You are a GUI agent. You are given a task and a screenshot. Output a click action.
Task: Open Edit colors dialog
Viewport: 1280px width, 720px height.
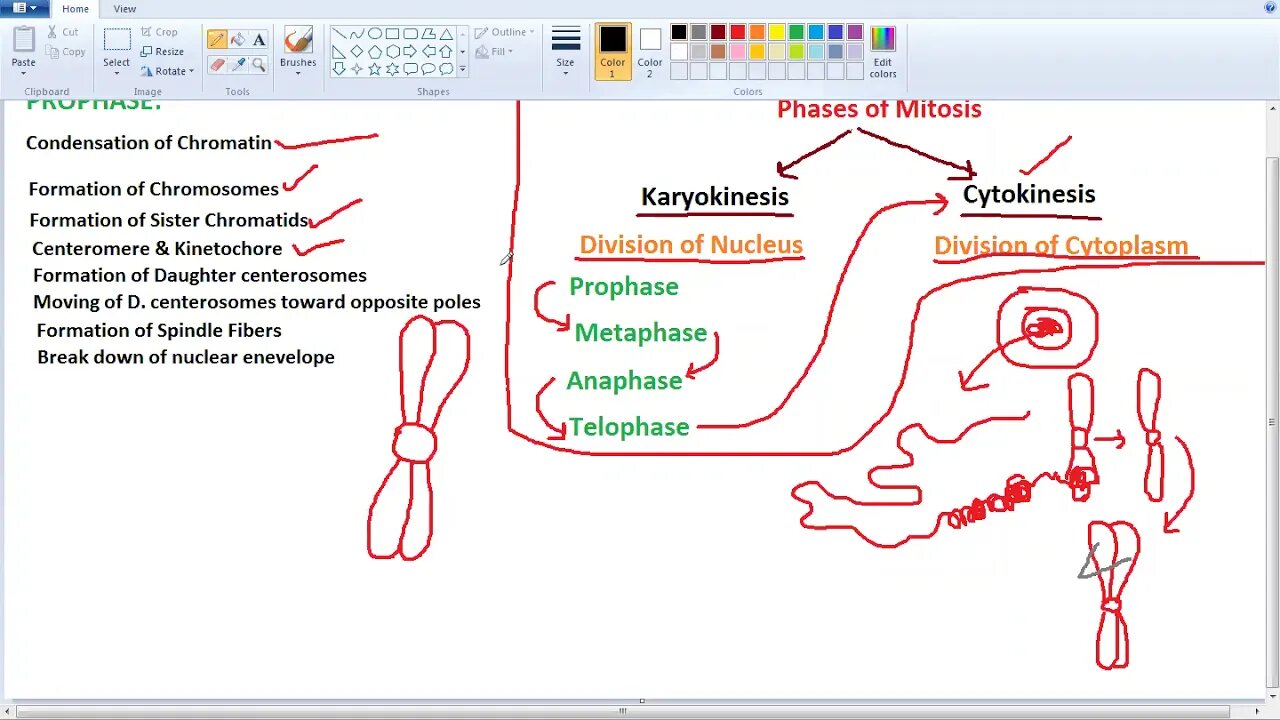tap(883, 52)
